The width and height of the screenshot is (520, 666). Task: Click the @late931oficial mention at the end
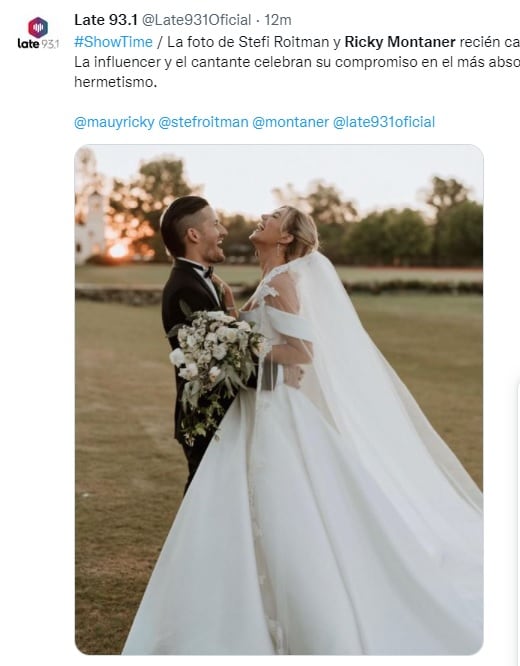point(384,122)
